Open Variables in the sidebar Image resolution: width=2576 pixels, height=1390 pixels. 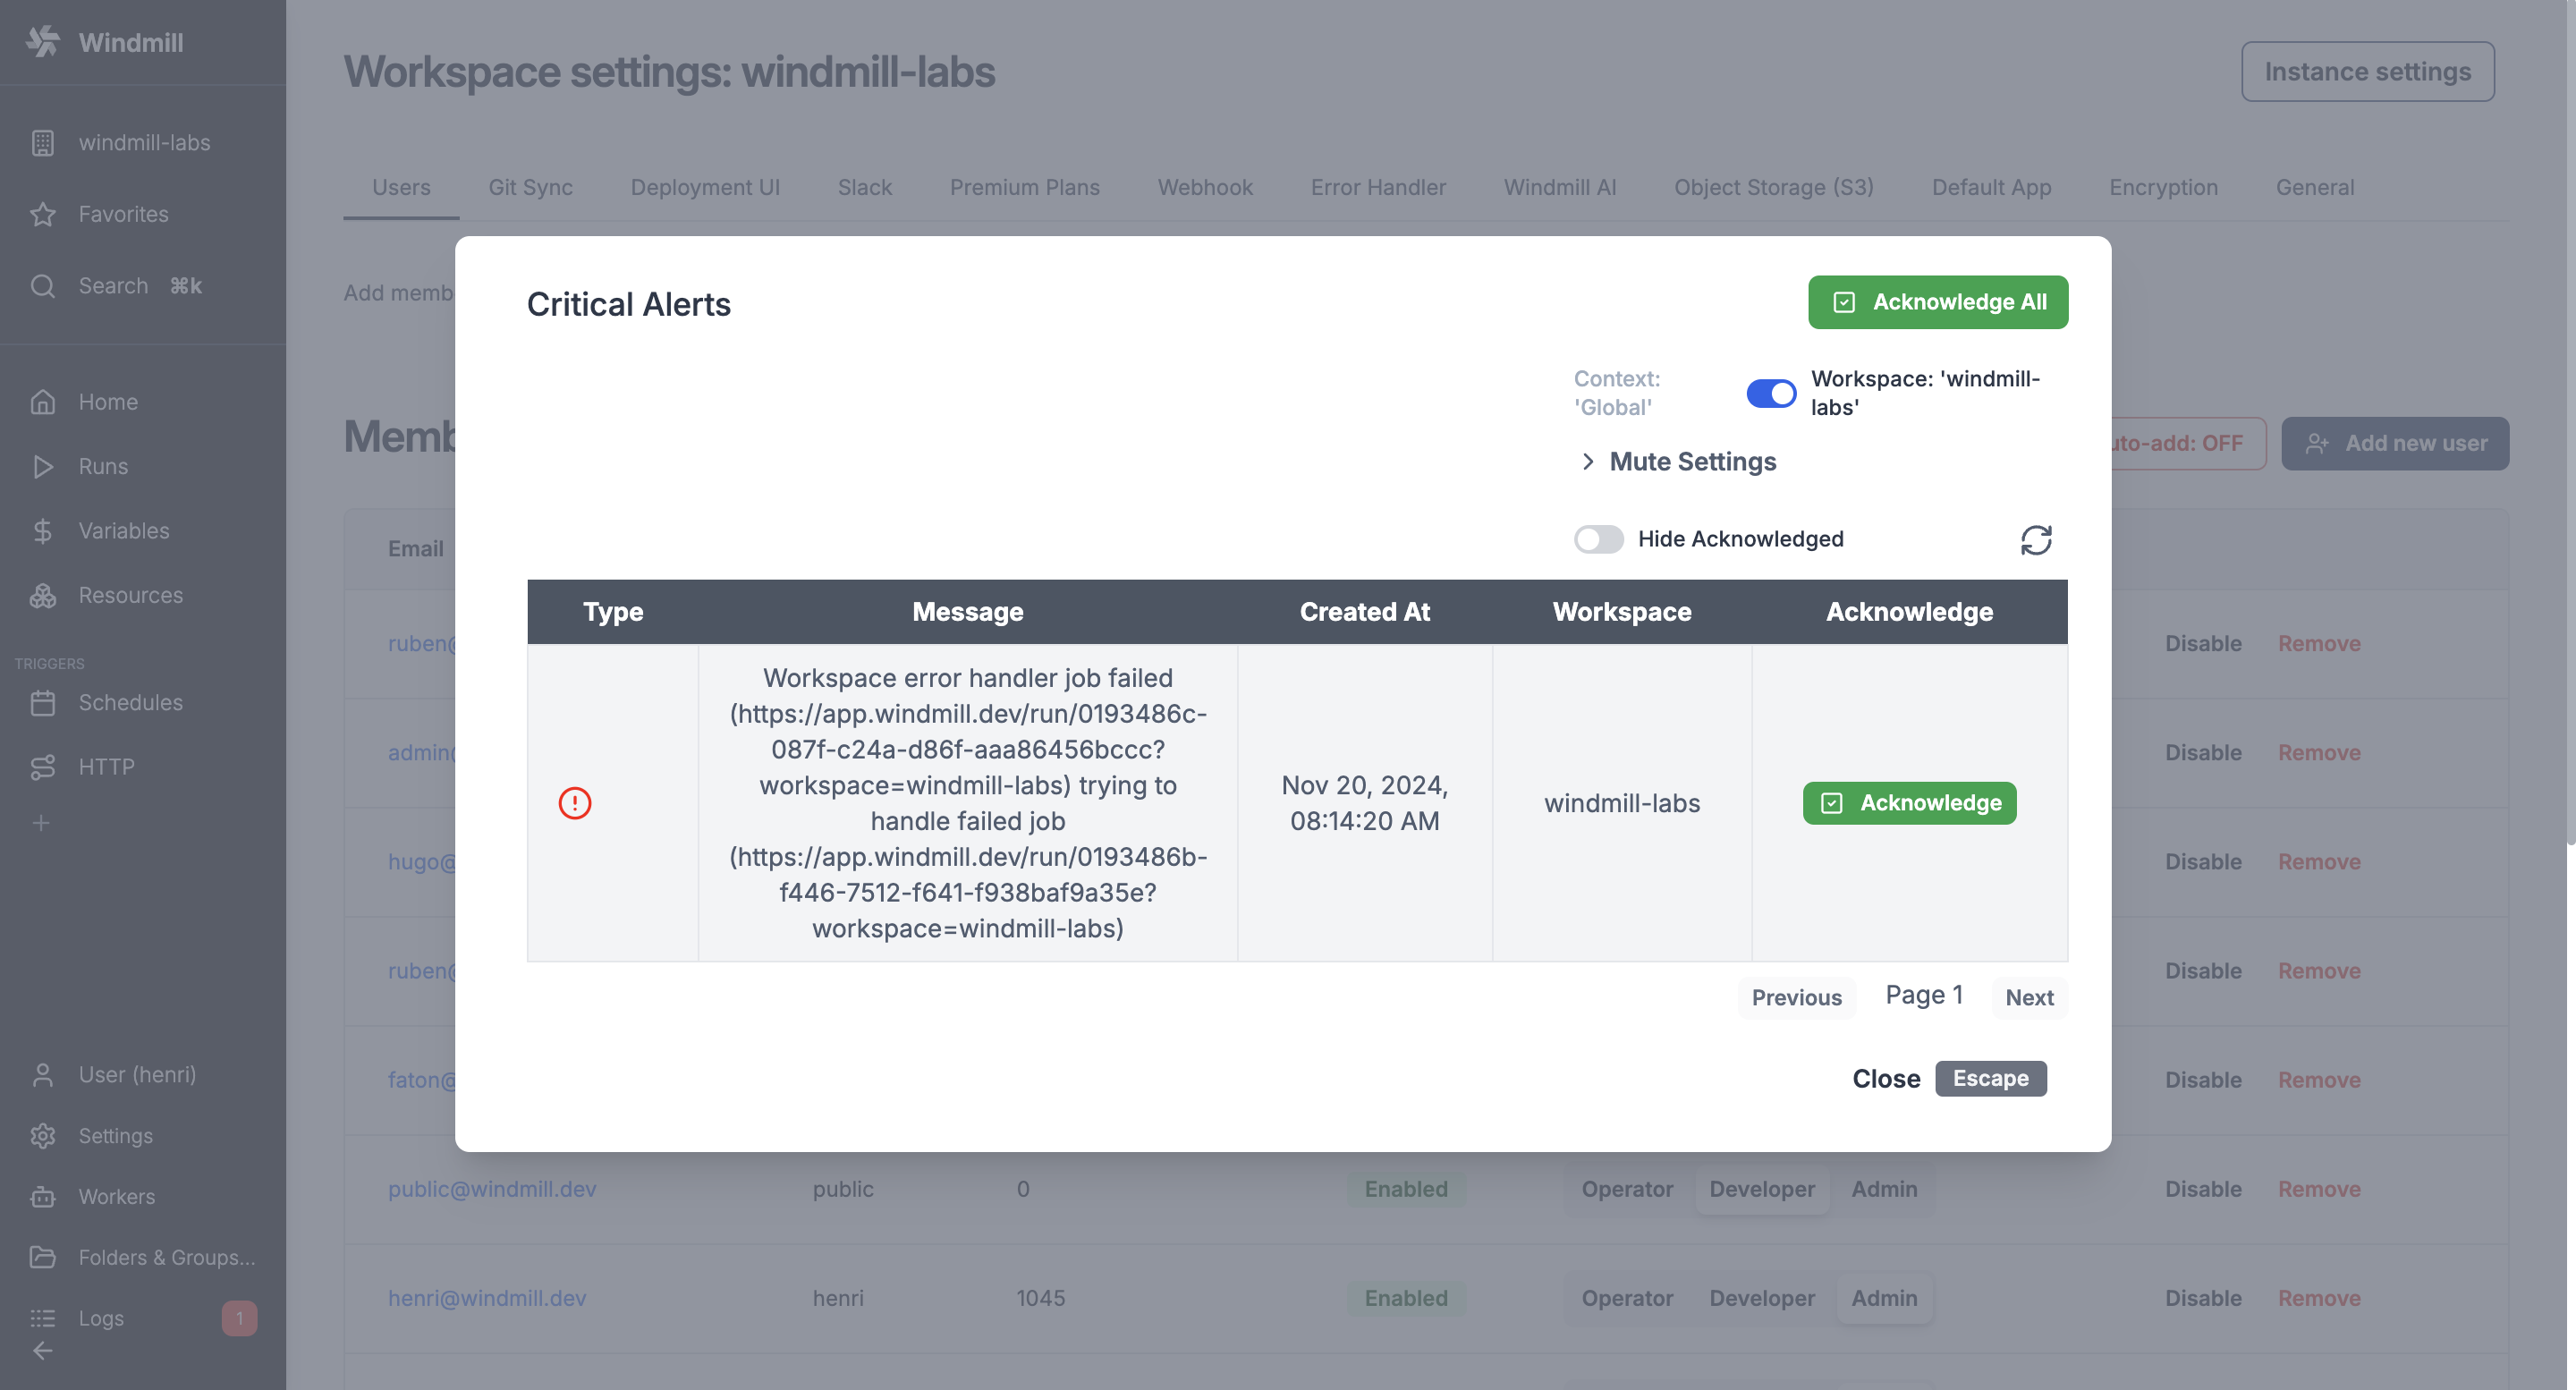[124, 530]
